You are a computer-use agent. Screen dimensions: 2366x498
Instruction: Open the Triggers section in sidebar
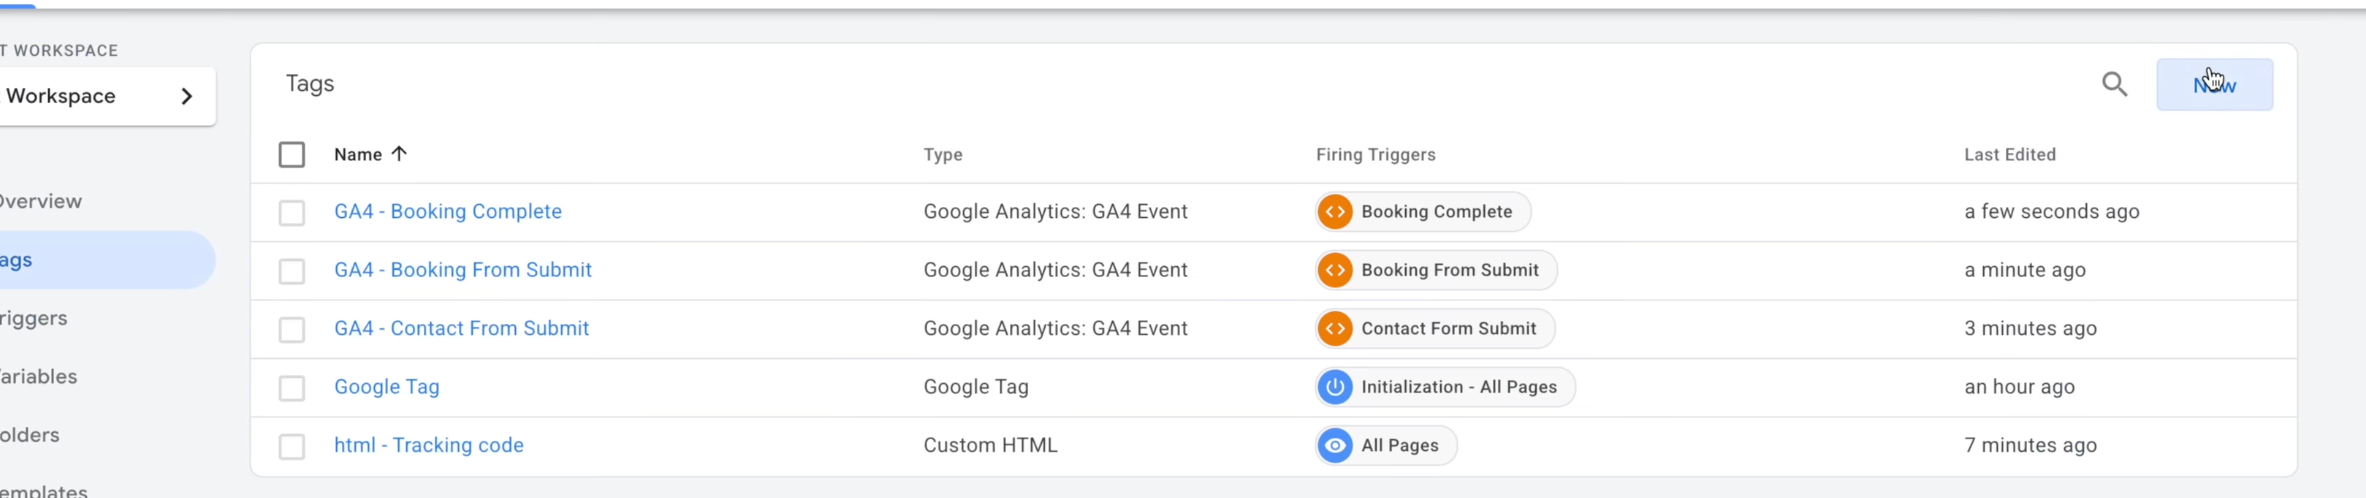coord(34,318)
